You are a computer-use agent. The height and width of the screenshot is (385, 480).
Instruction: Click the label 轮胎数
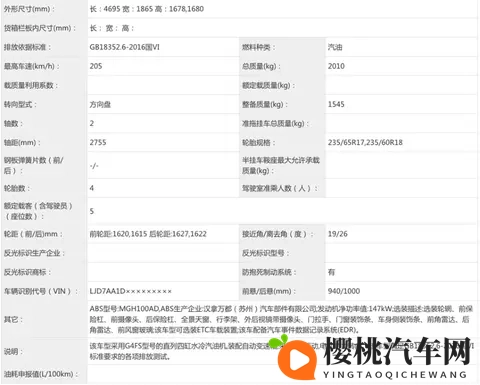pos(17,189)
